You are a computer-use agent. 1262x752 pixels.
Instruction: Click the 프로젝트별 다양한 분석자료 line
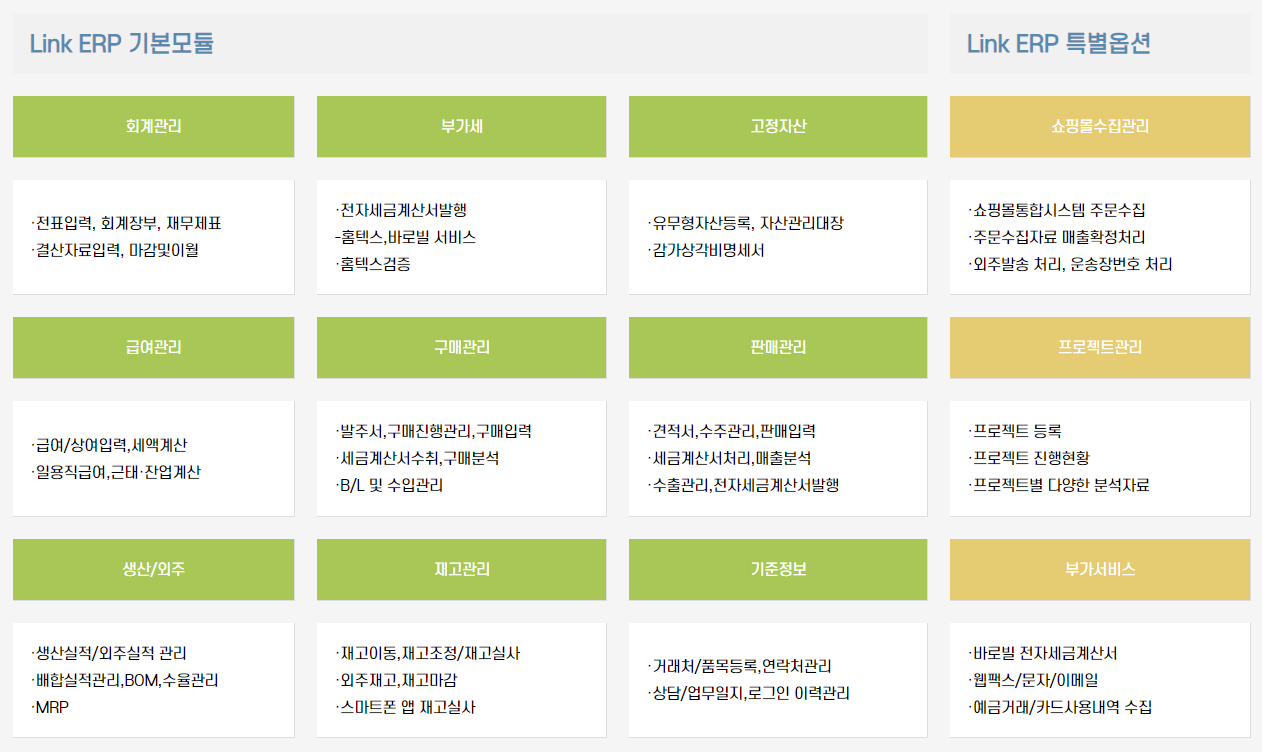[1059, 485]
